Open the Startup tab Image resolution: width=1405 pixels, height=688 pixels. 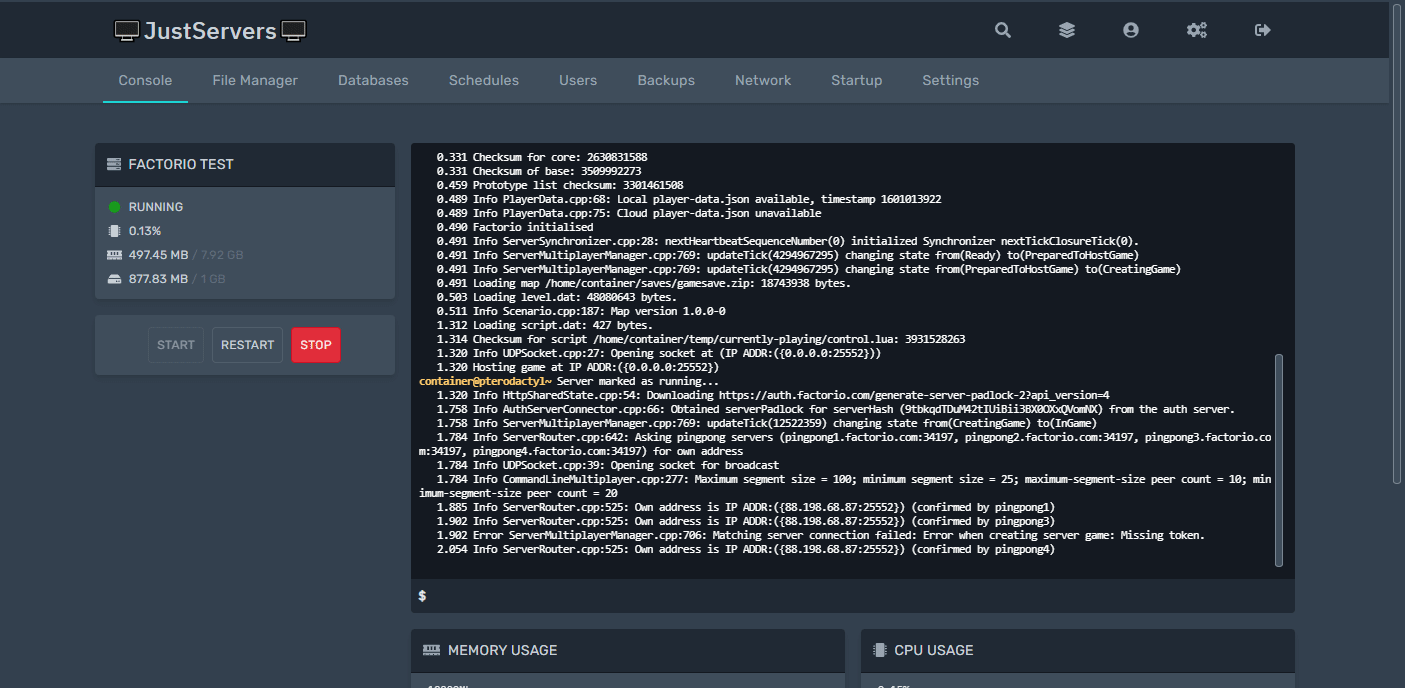coord(857,80)
